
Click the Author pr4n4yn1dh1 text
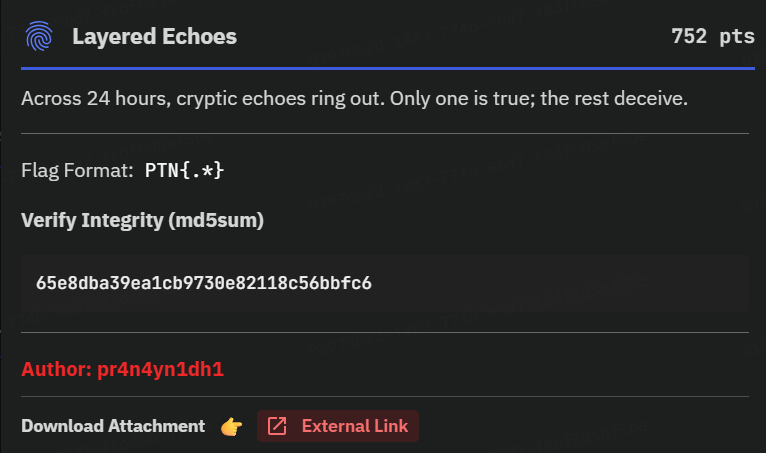pos(123,369)
